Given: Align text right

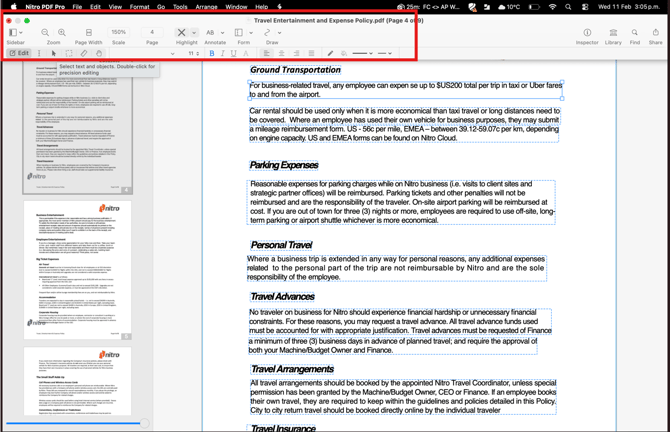Looking at the screenshot, I should point(296,53).
